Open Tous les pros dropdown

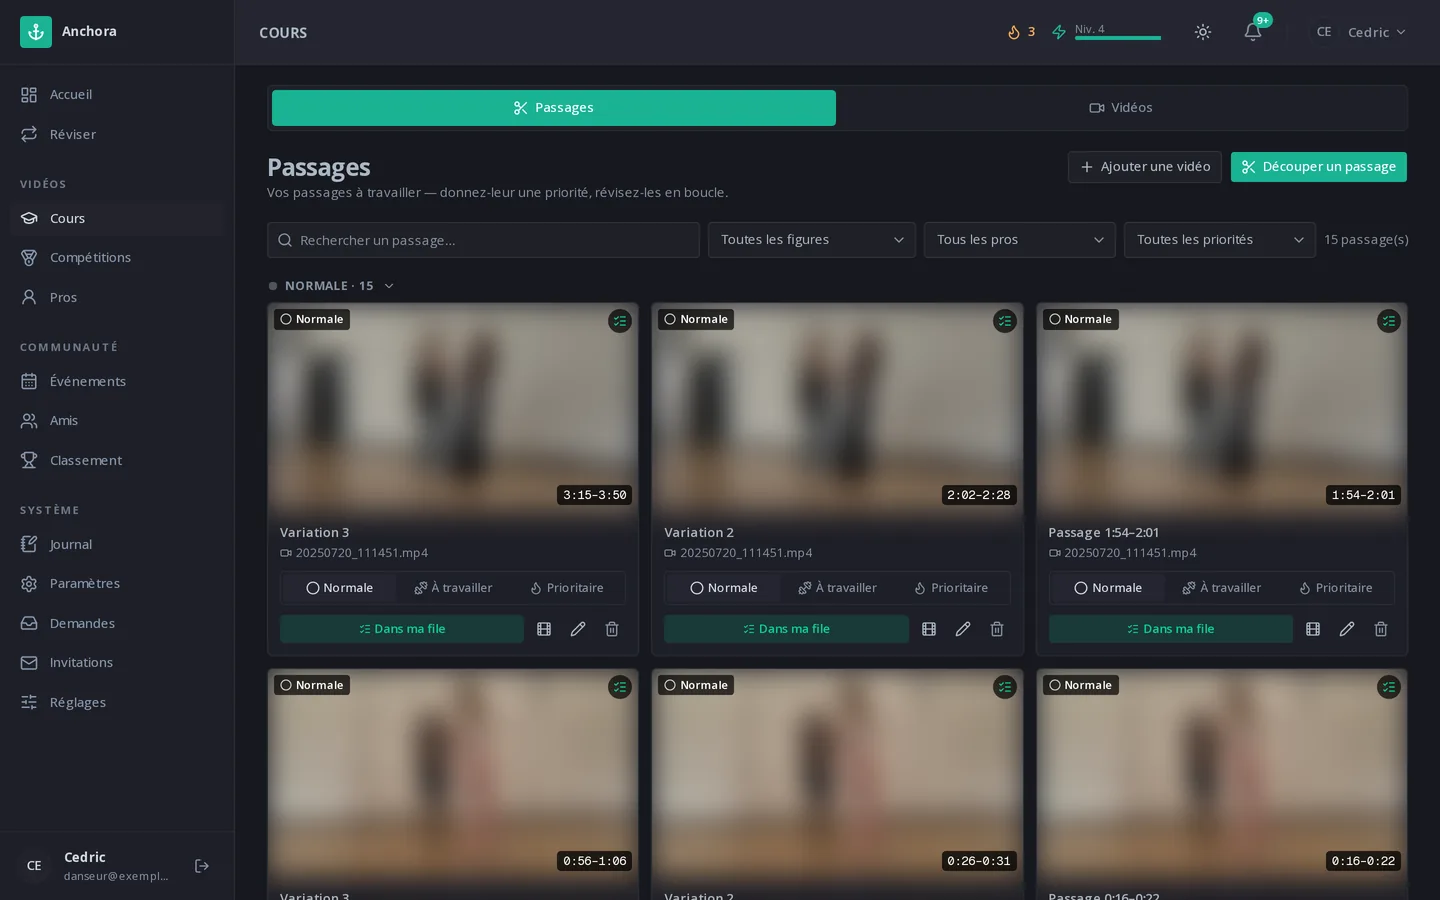(x=1020, y=240)
